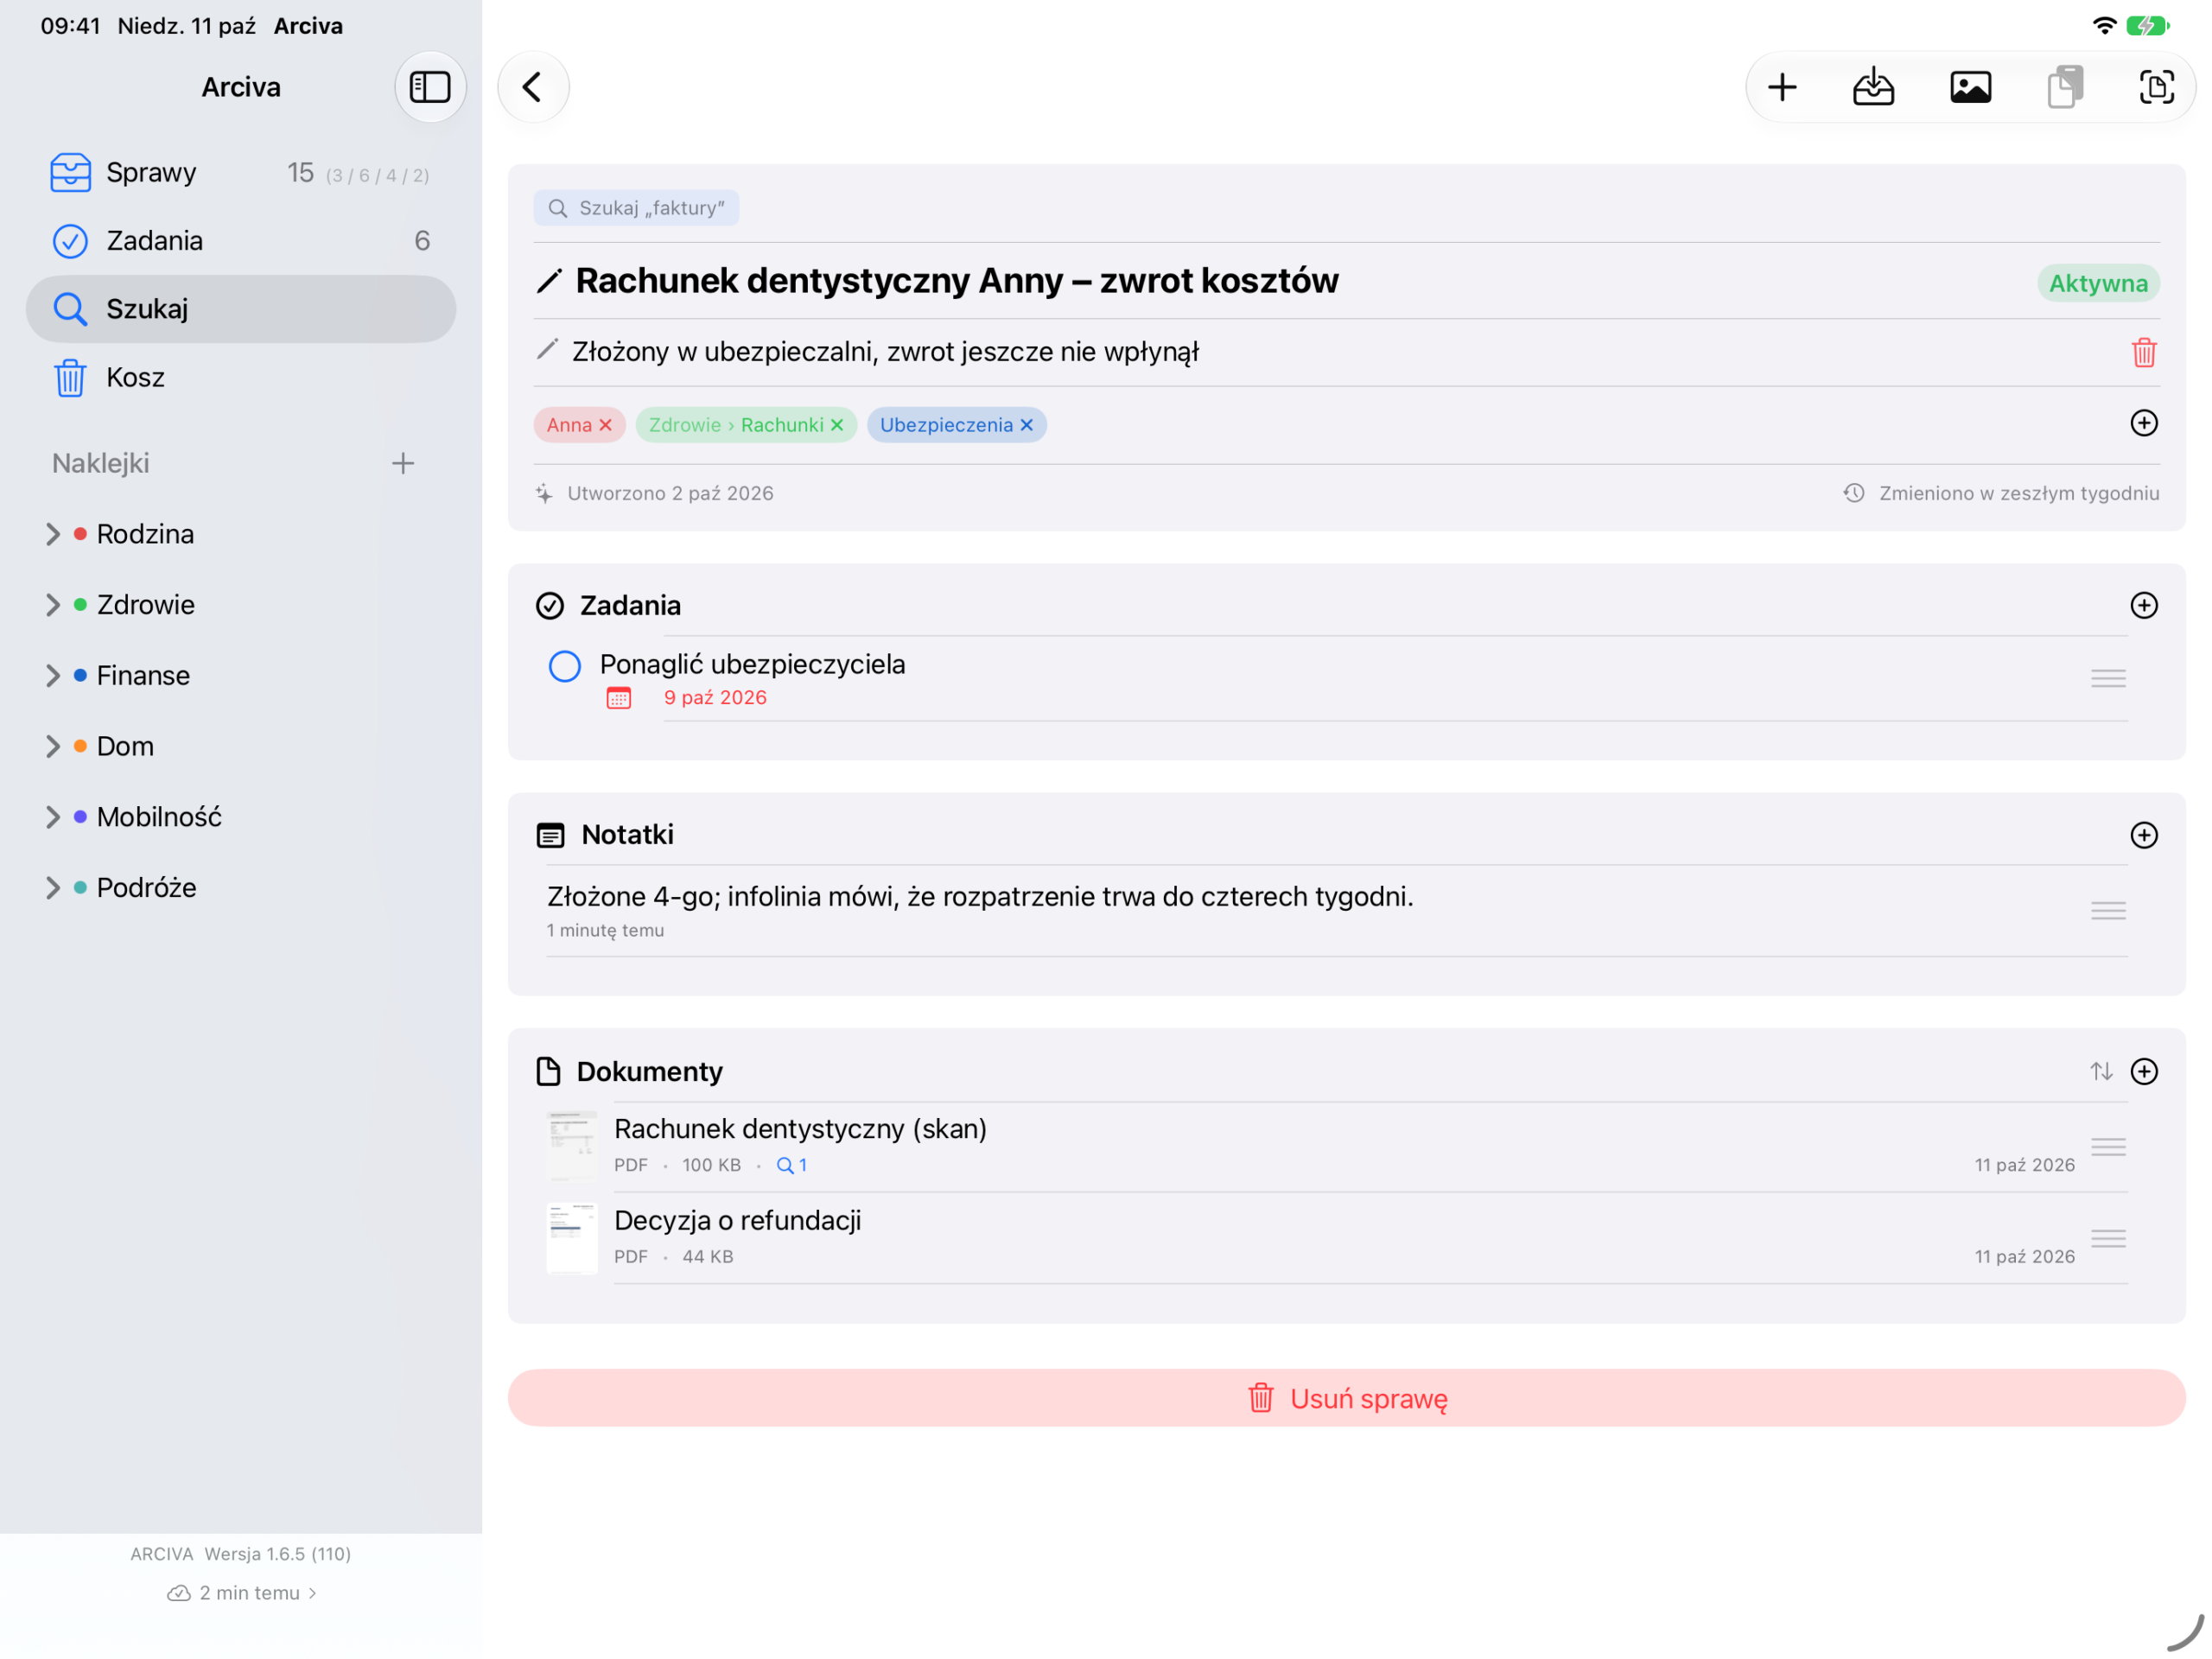The image size is (2212, 1659).
Task: Paste document from clipboard icon
Action: [2064, 87]
